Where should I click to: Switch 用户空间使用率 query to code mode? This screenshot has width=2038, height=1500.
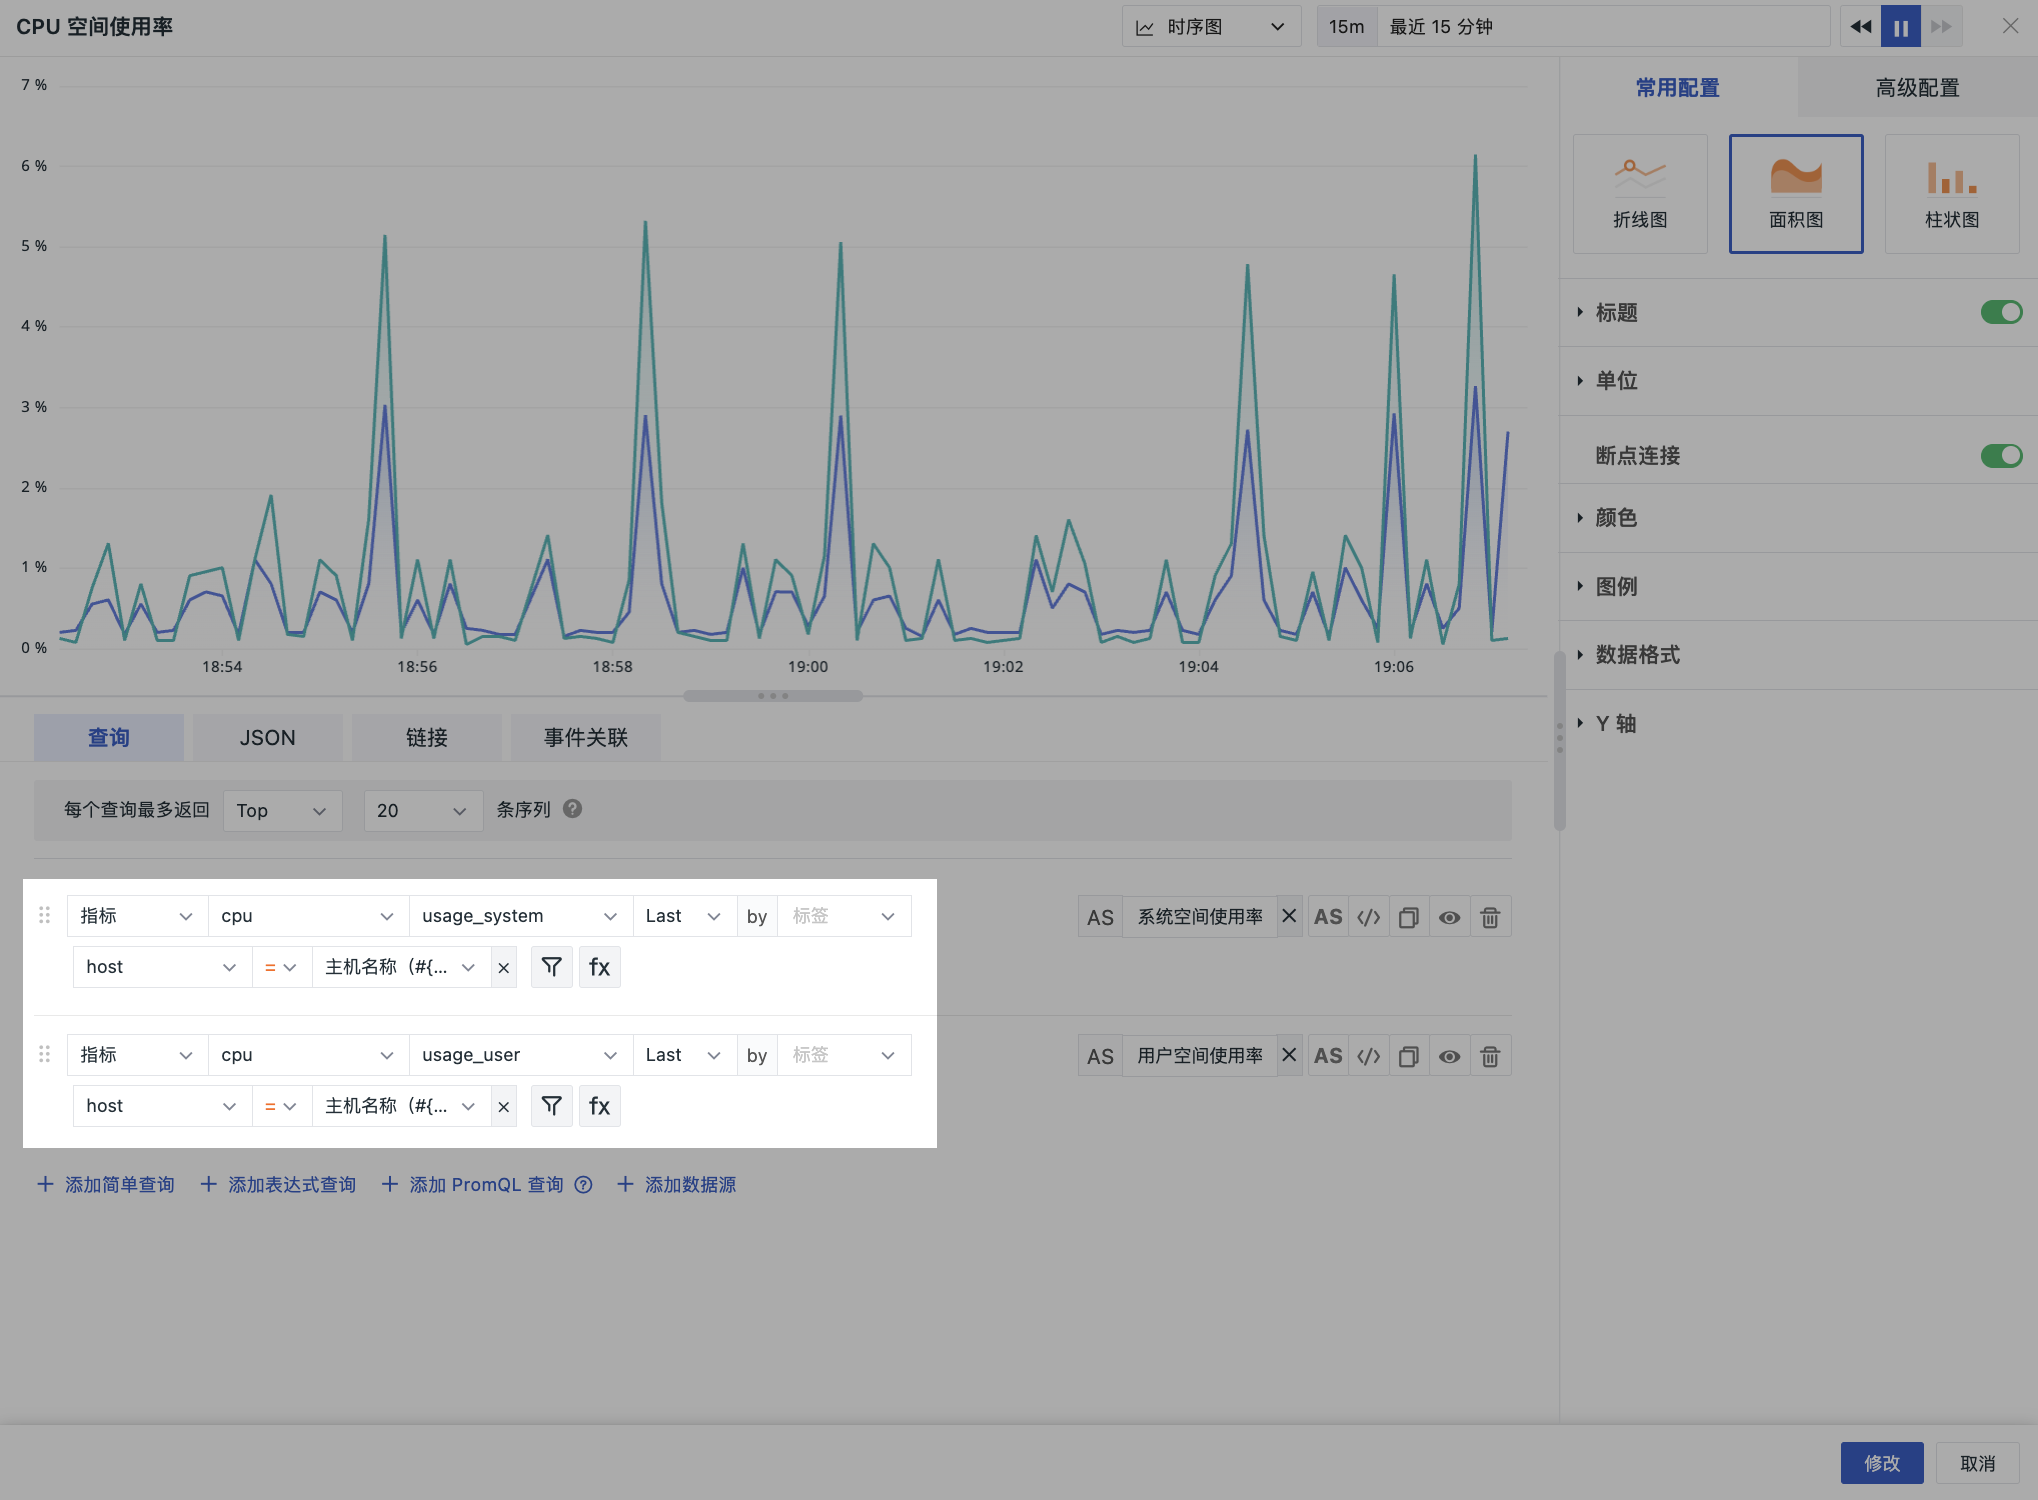click(1368, 1056)
